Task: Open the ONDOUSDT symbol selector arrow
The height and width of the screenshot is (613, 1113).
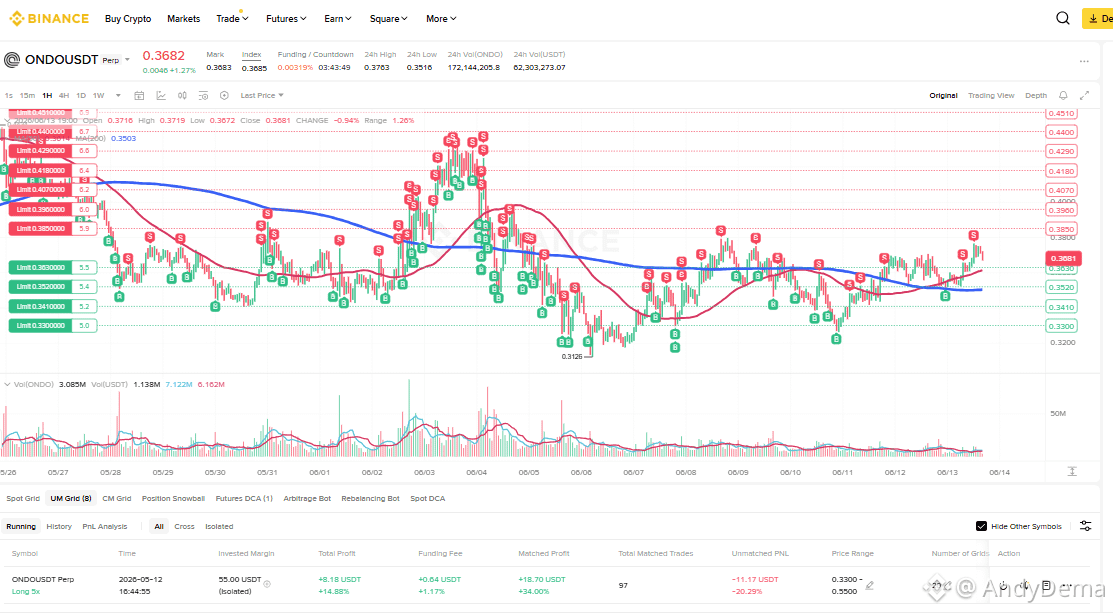Action: pos(128,60)
